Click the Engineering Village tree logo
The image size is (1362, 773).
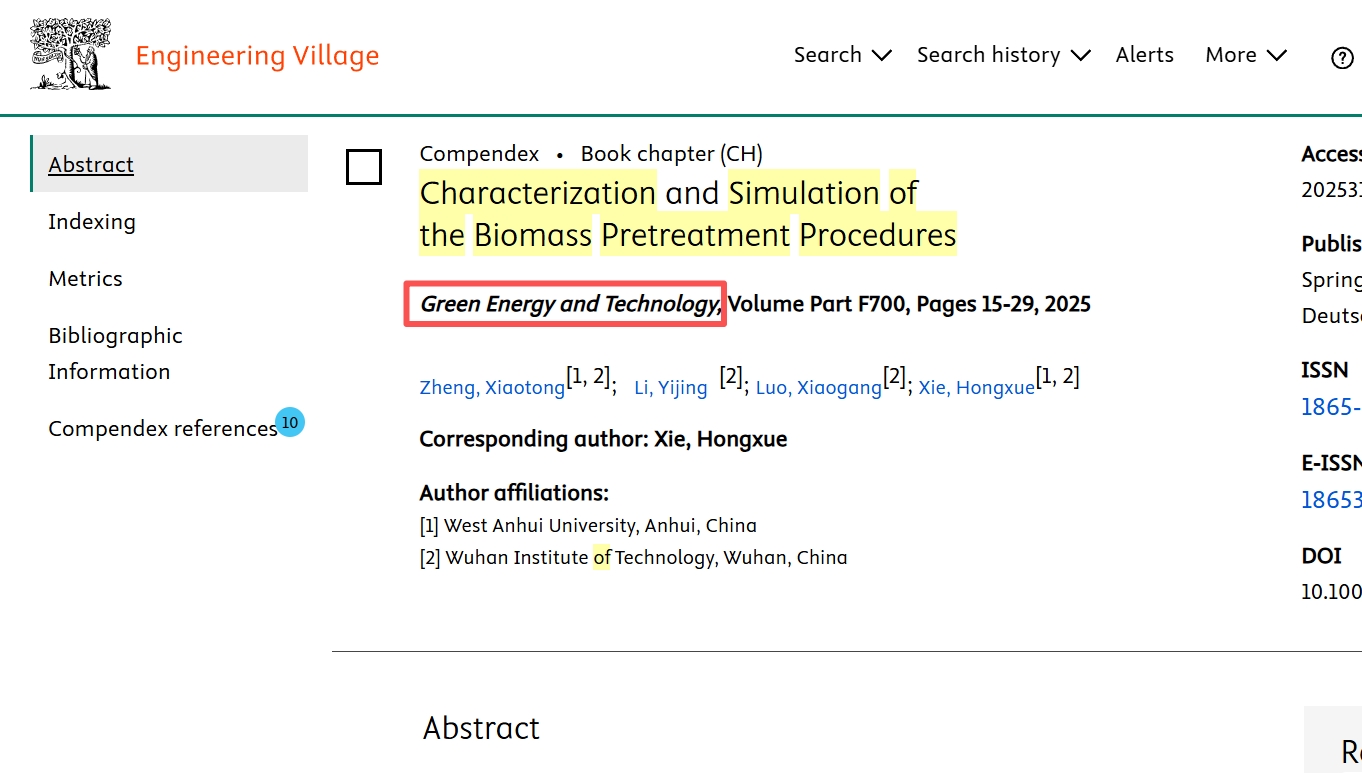tap(70, 55)
